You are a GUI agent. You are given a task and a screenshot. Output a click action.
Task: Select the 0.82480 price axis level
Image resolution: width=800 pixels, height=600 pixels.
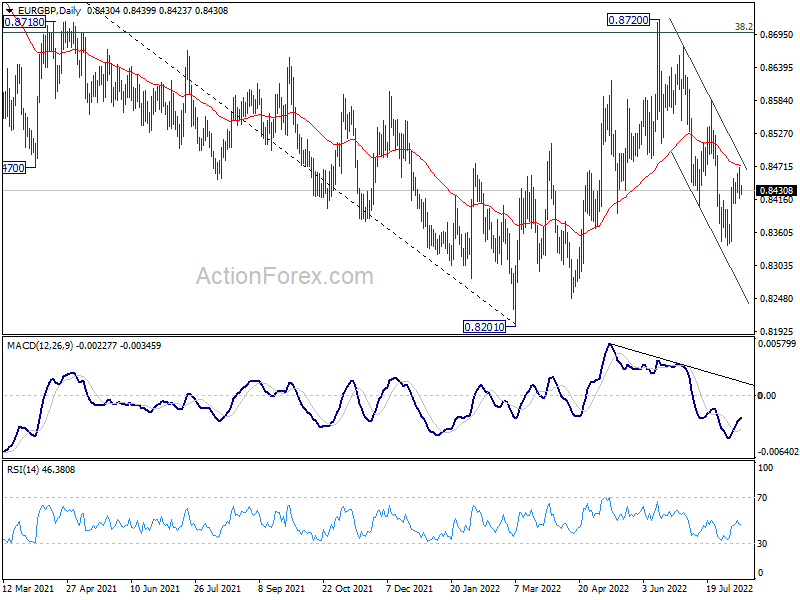tap(777, 298)
